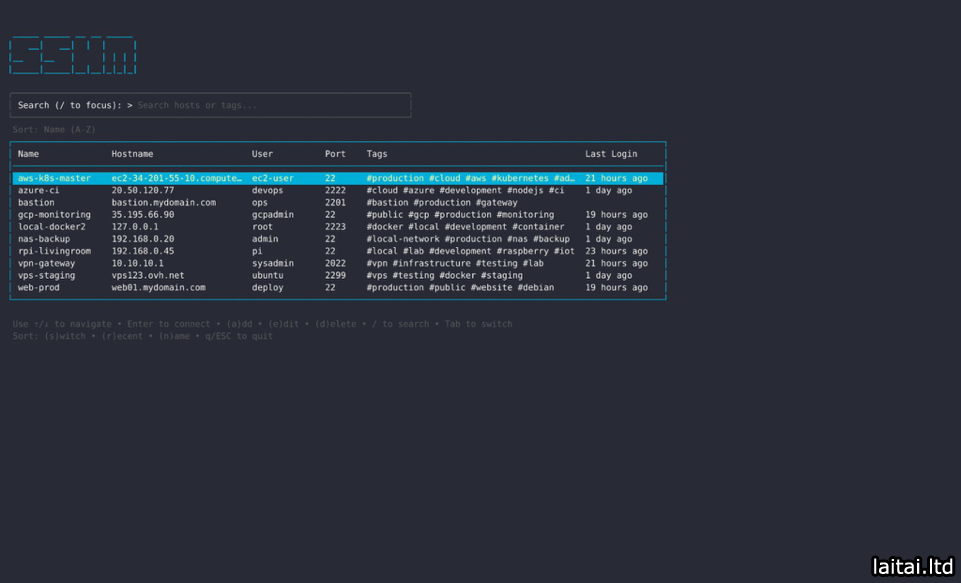Click the Name column header
This screenshot has width=961, height=583.
[x=28, y=154]
